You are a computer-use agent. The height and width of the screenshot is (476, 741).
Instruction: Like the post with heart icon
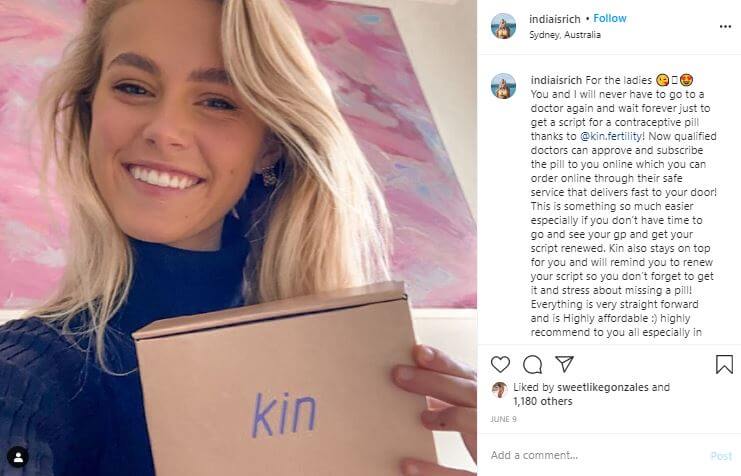[x=500, y=364]
